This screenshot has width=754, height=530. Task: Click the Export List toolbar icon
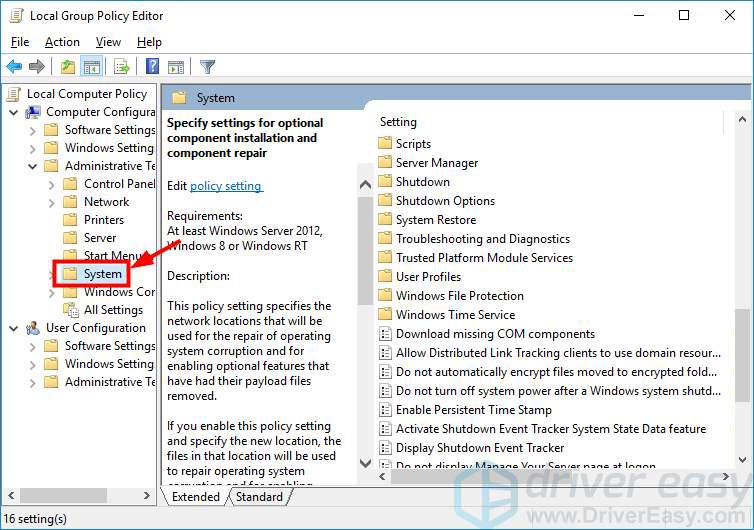coord(122,67)
